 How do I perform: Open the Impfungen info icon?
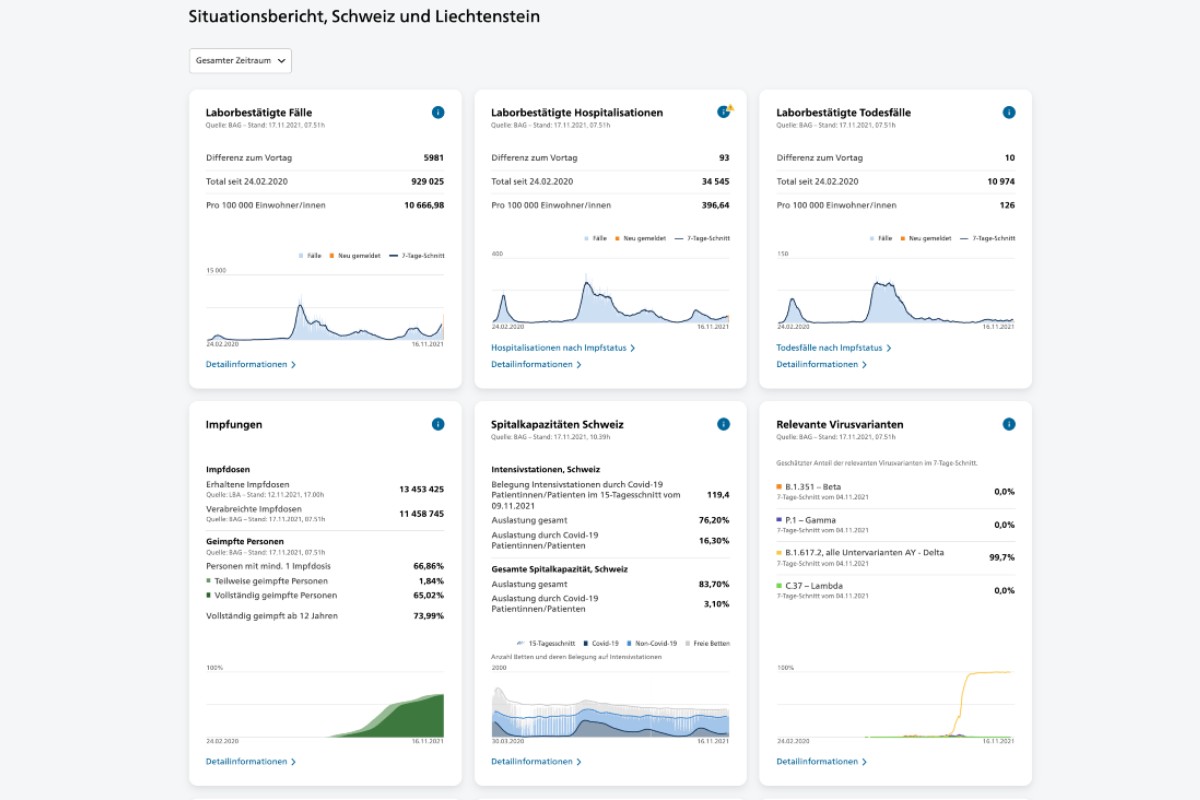click(x=438, y=424)
